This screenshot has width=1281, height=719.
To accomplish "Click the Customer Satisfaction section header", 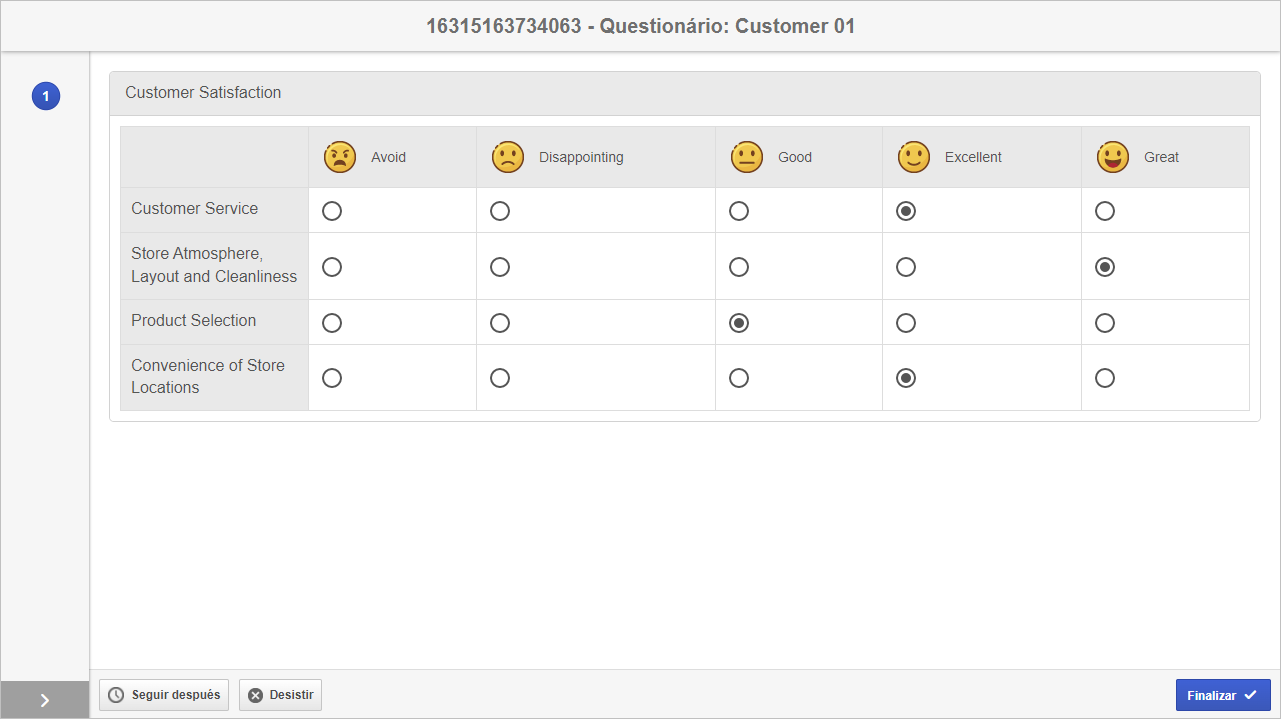I will pyautogui.click(x=684, y=93).
